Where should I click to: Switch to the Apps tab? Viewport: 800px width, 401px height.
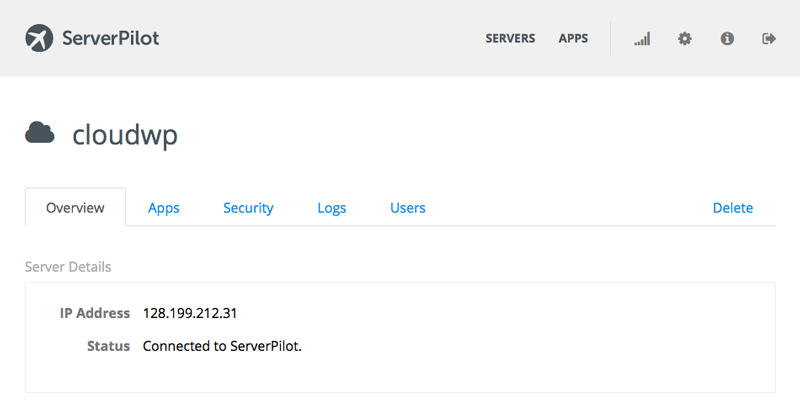(164, 208)
